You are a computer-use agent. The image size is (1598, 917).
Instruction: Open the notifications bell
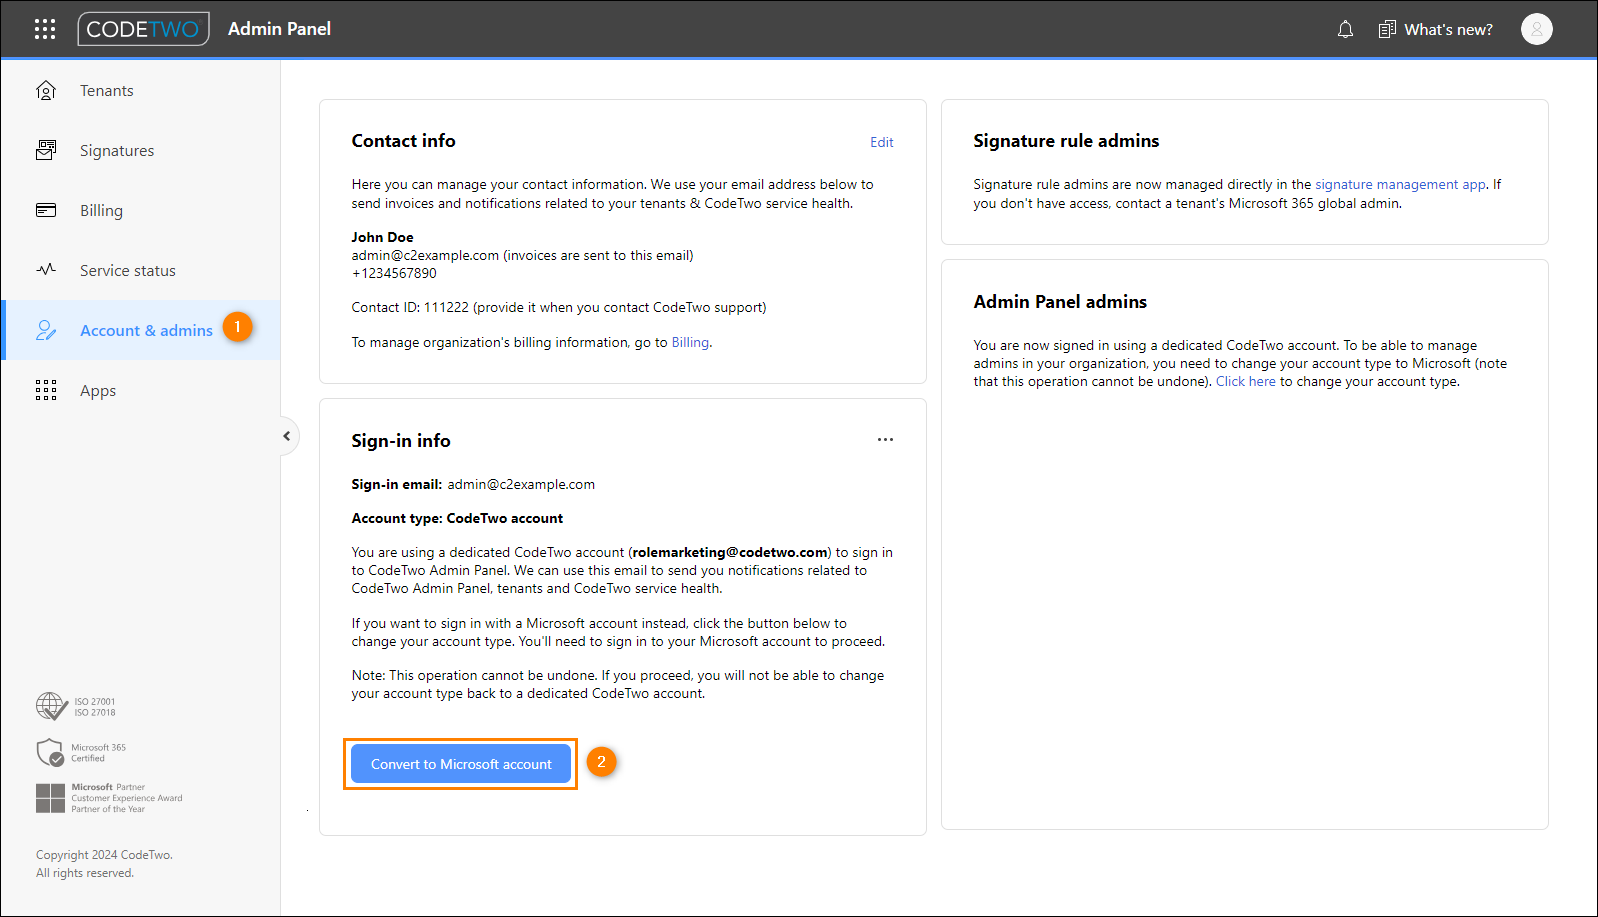(x=1345, y=30)
